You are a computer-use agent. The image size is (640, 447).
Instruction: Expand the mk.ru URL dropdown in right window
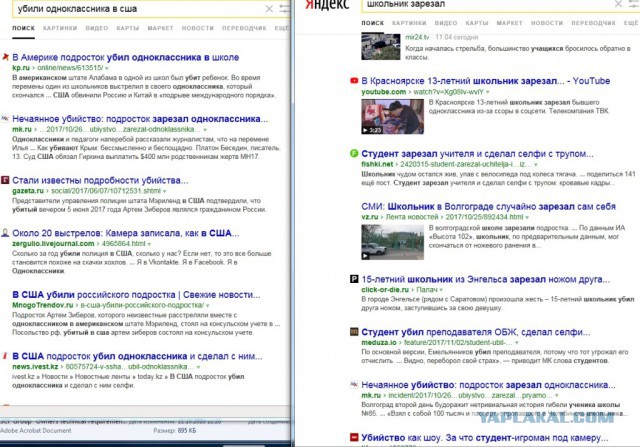tap(556, 396)
